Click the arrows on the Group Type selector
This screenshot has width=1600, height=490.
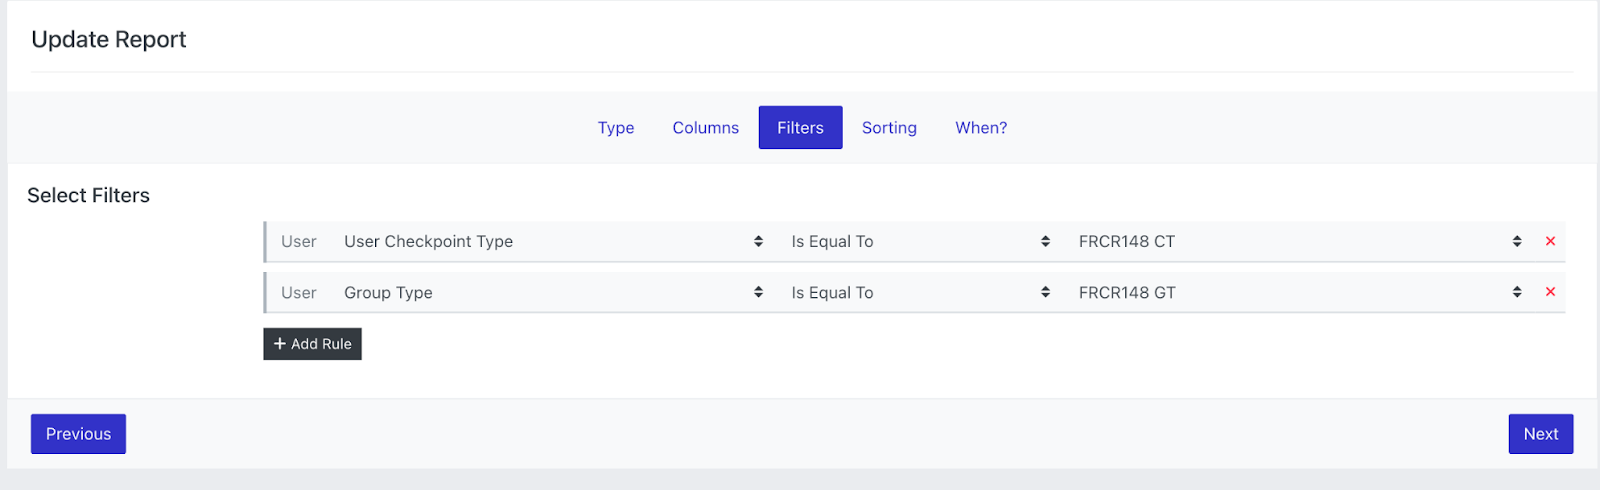point(758,292)
